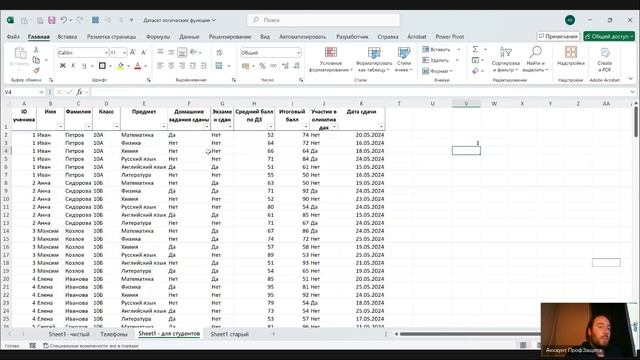Open Sort and Filter (Сортировка и фильтр)
The image size is (640, 360).
(506, 60)
